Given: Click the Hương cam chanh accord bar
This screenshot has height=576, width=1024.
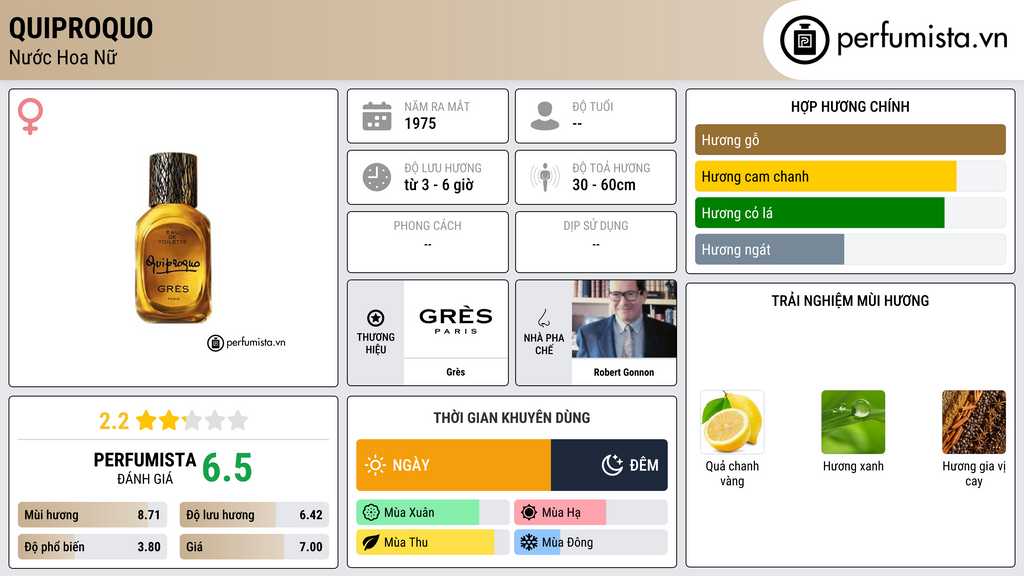Looking at the screenshot, I should point(850,176).
